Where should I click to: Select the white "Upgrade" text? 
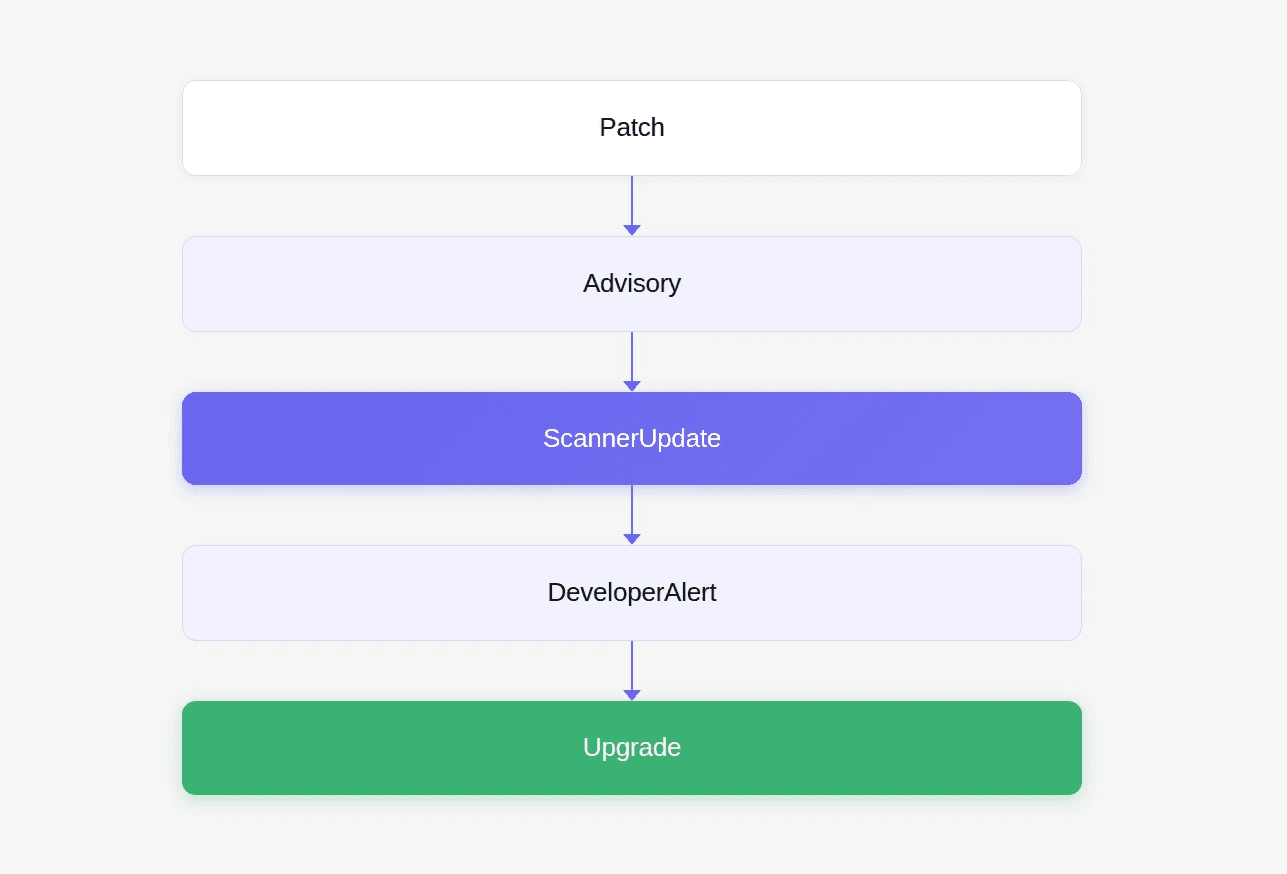coord(632,748)
